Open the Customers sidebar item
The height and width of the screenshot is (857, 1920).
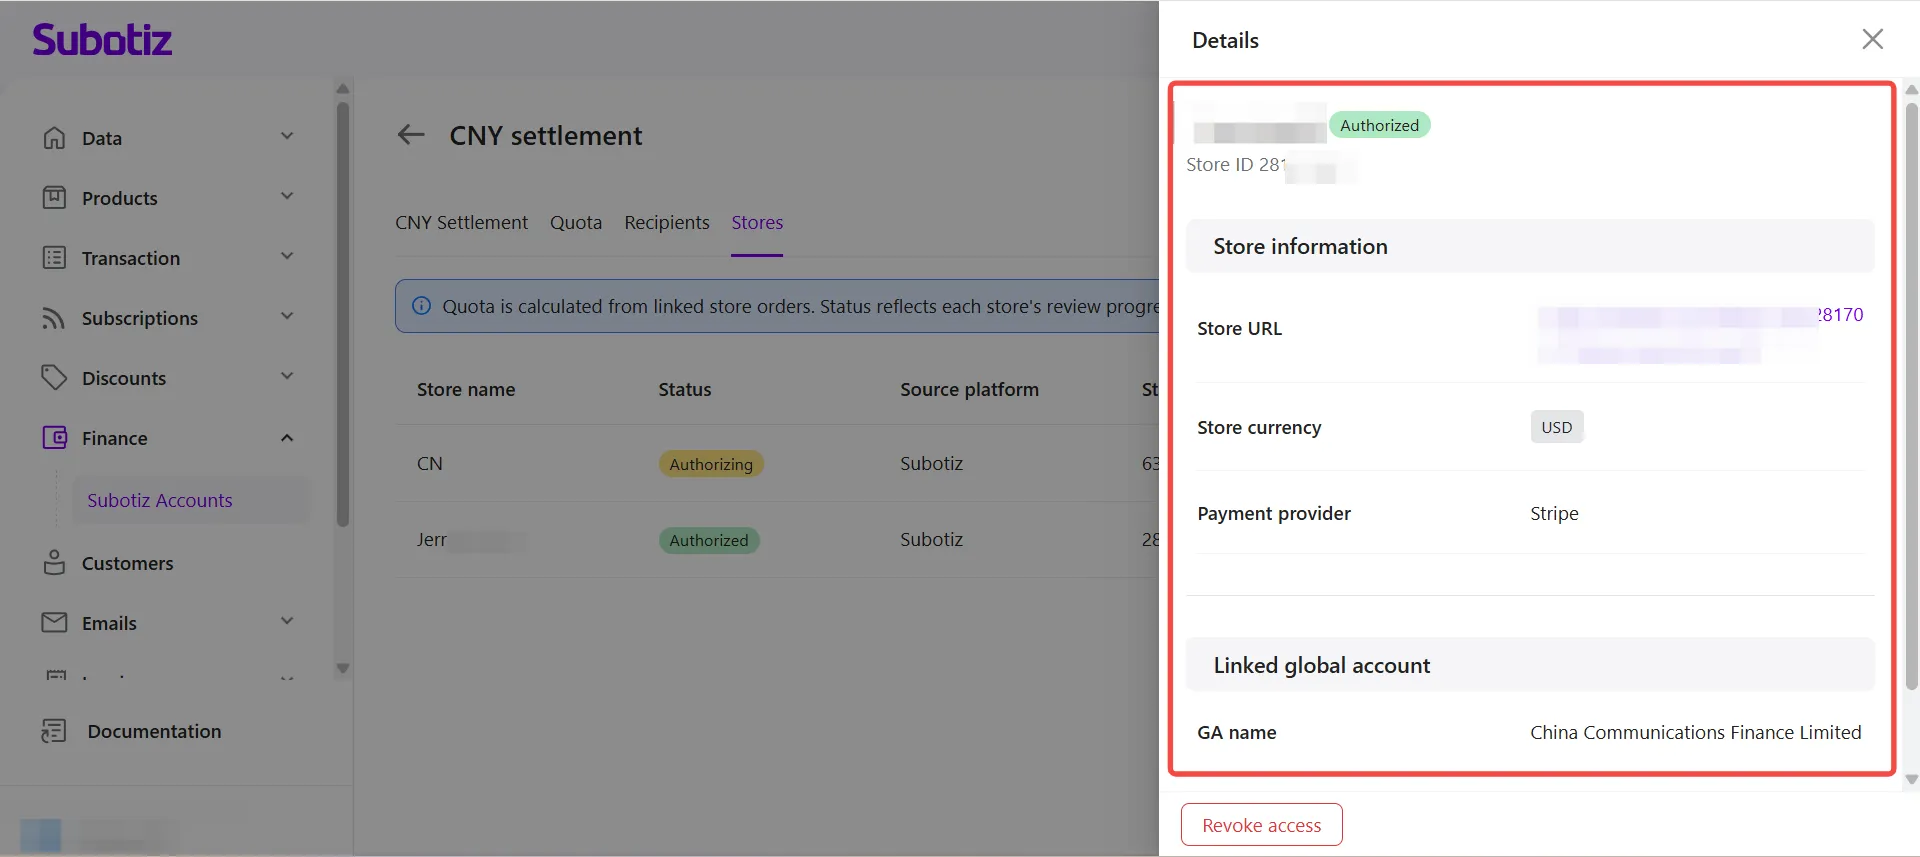(x=127, y=563)
